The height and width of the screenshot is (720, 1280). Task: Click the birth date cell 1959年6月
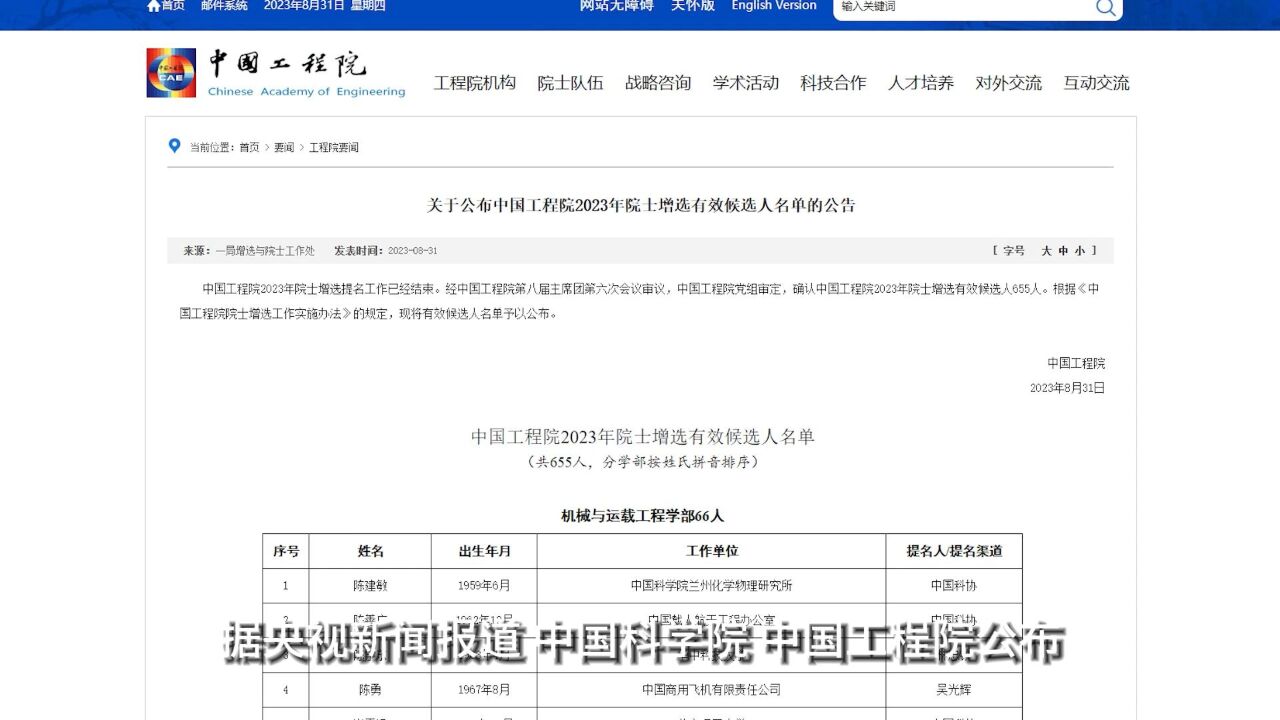484,585
